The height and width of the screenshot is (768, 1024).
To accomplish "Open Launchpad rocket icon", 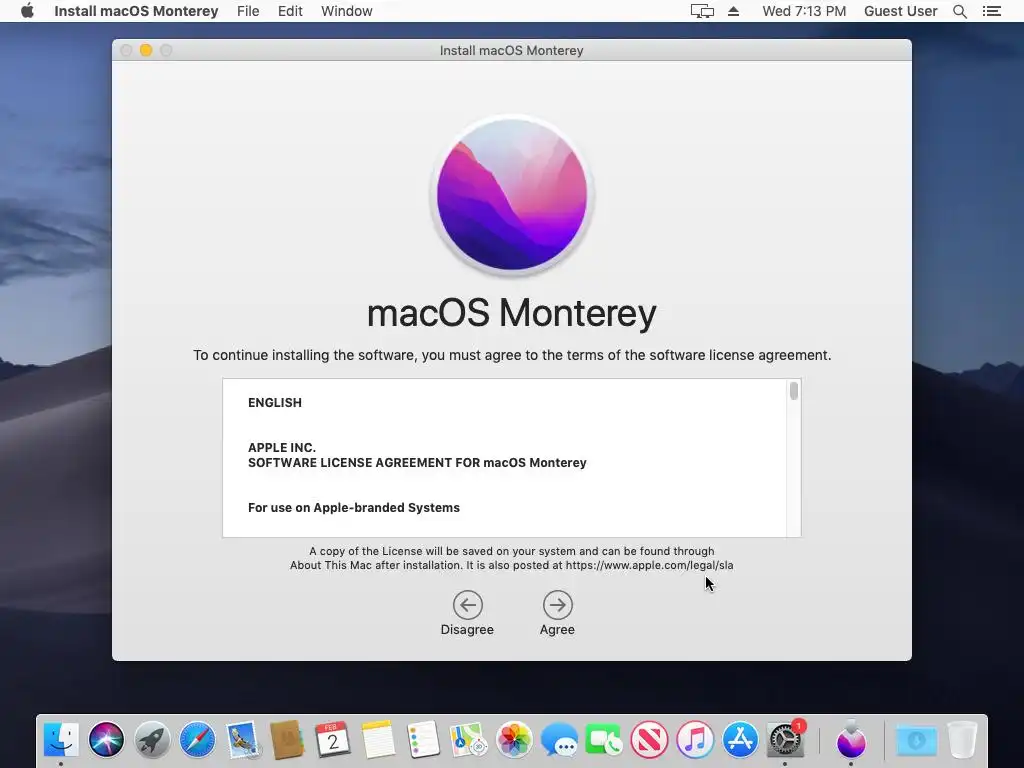I will pyautogui.click(x=152, y=740).
